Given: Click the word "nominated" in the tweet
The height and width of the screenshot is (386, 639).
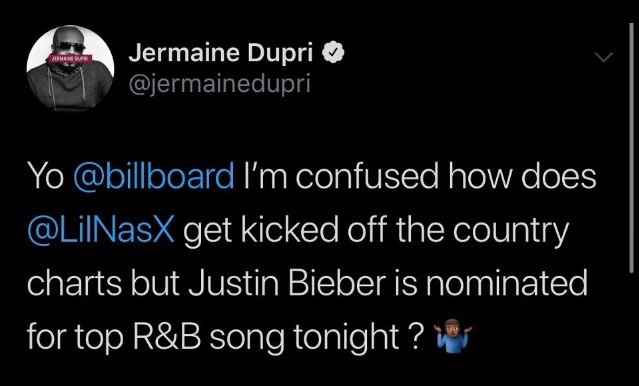Looking at the screenshot, I should click(x=507, y=283).
